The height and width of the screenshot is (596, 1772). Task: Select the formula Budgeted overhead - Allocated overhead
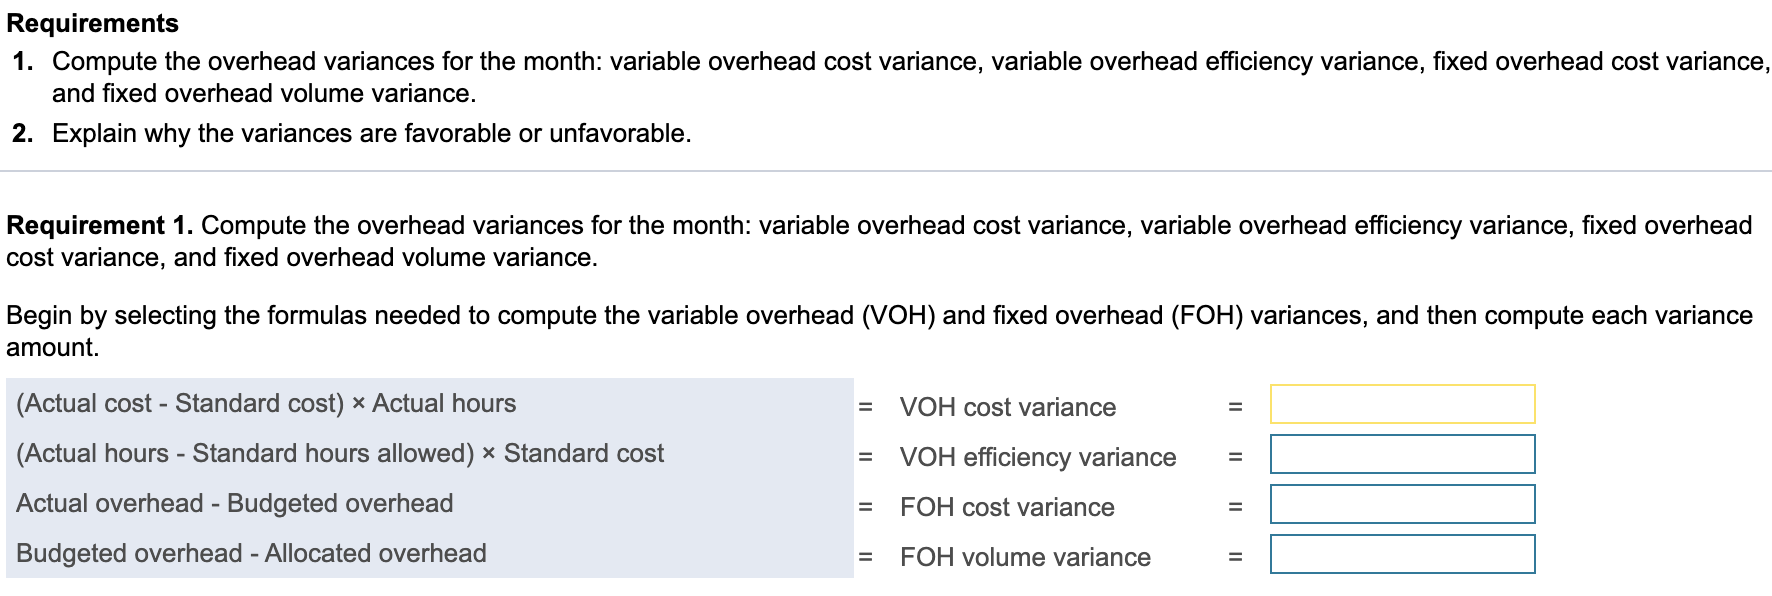(252, 552)
